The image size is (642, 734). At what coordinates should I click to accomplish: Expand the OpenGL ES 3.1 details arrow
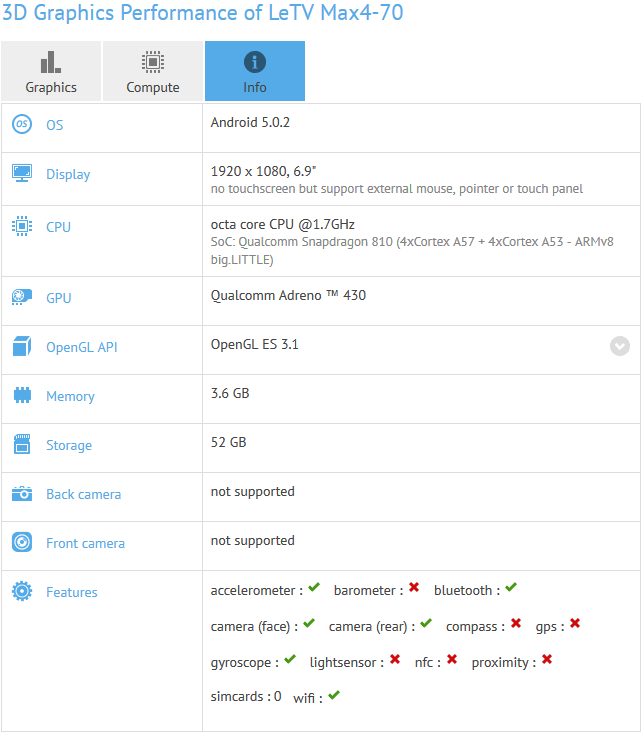[620, 346]
